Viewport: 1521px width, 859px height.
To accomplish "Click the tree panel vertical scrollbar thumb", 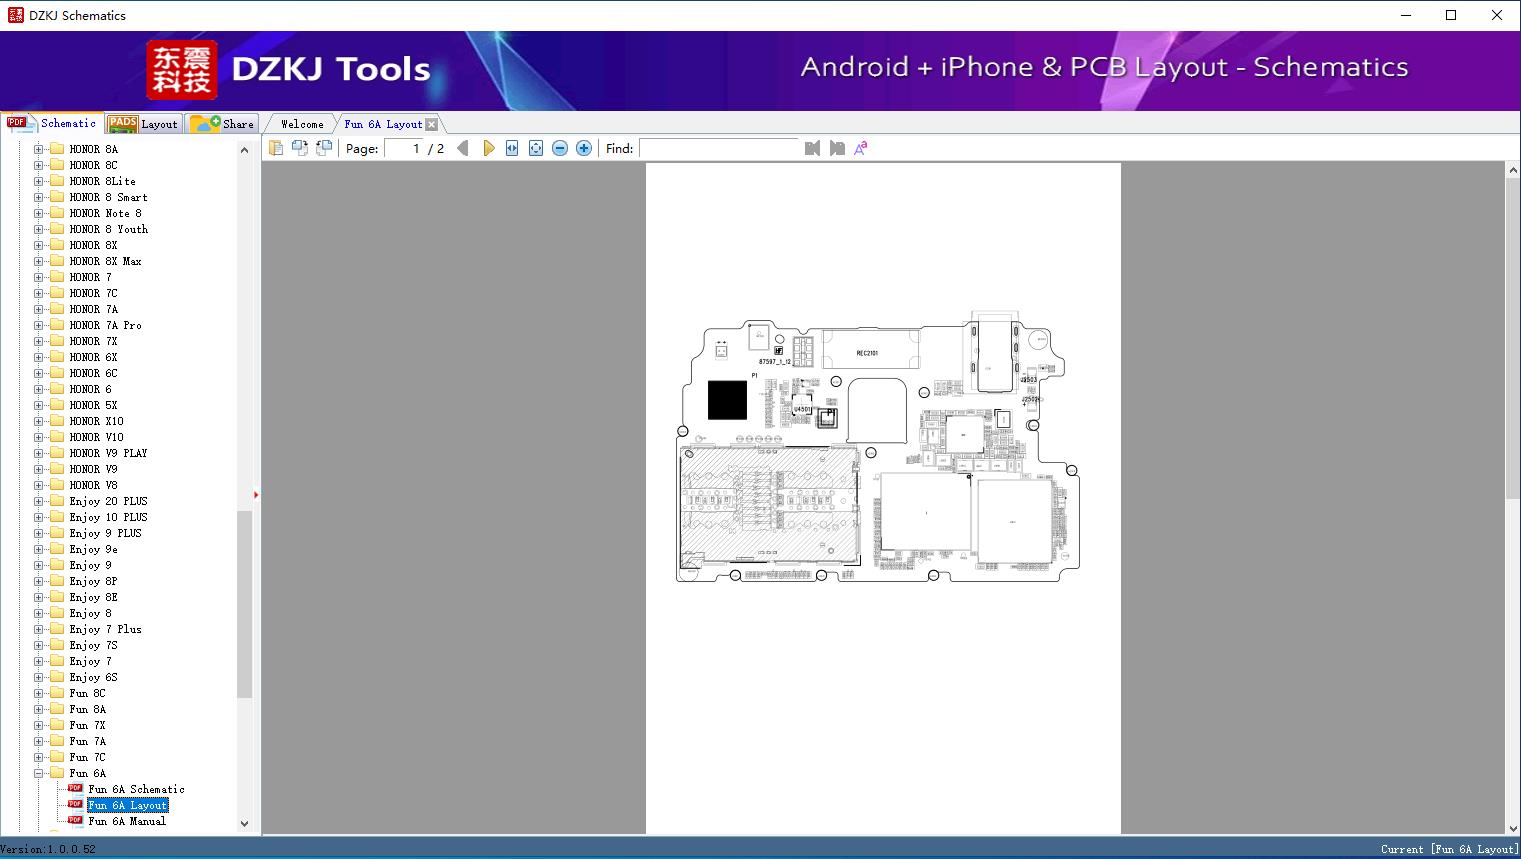I will click(244, 604).
